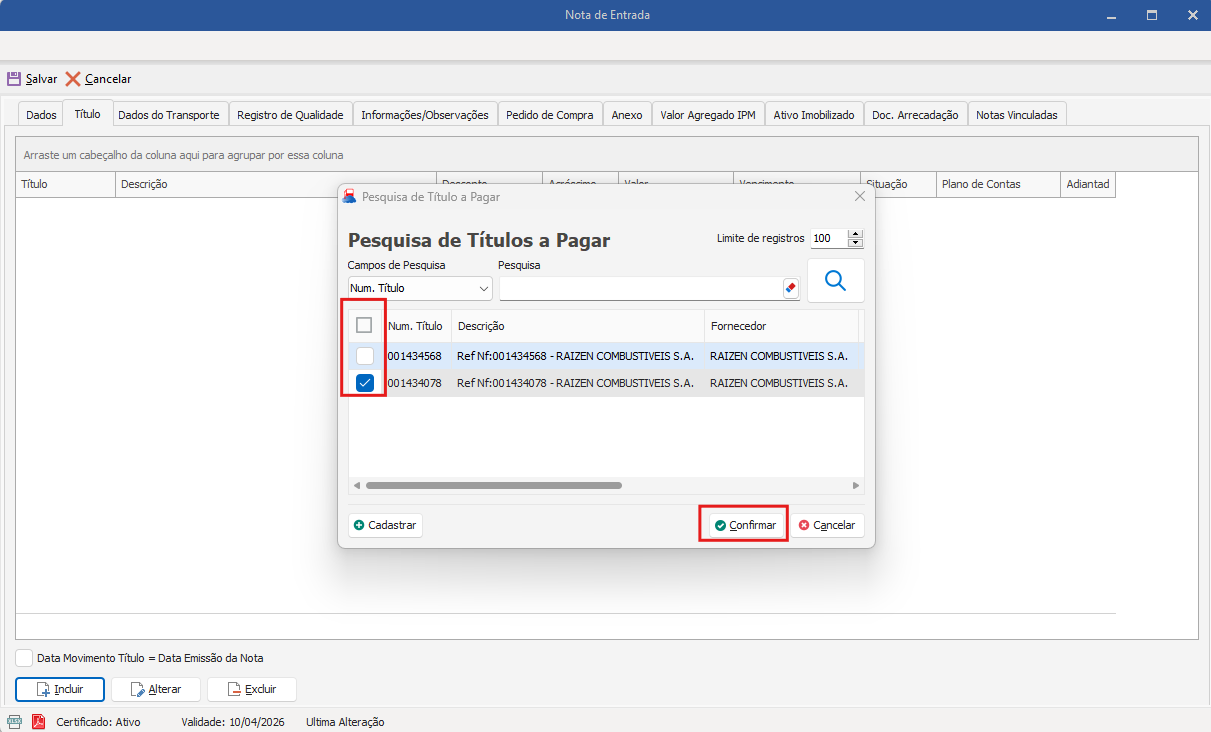Open the Notas Vinculadas tab
Screen dimensions: 1211x732
coord(1016,115)
